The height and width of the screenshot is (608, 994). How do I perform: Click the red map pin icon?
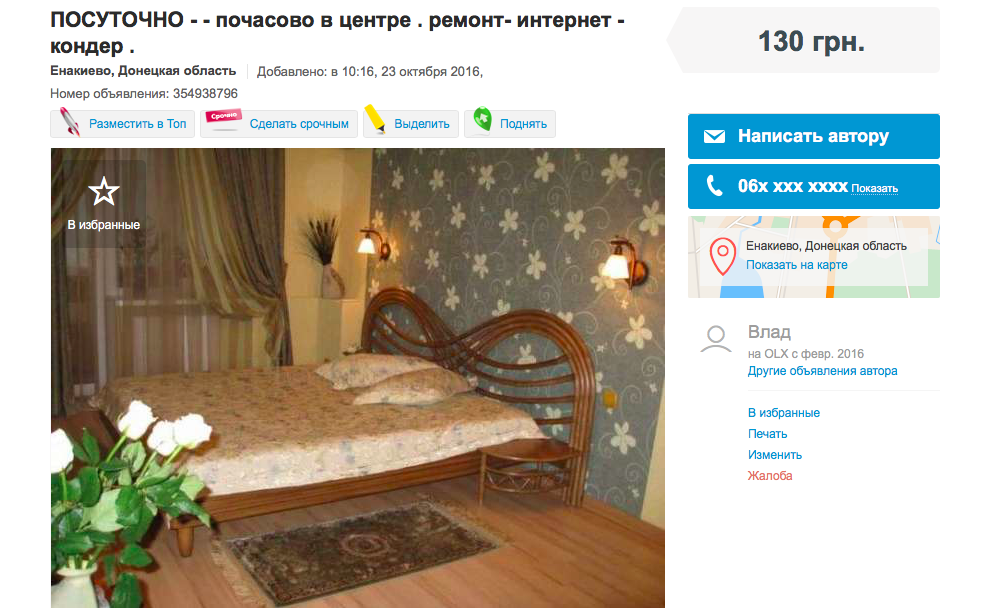pos(722,256)
